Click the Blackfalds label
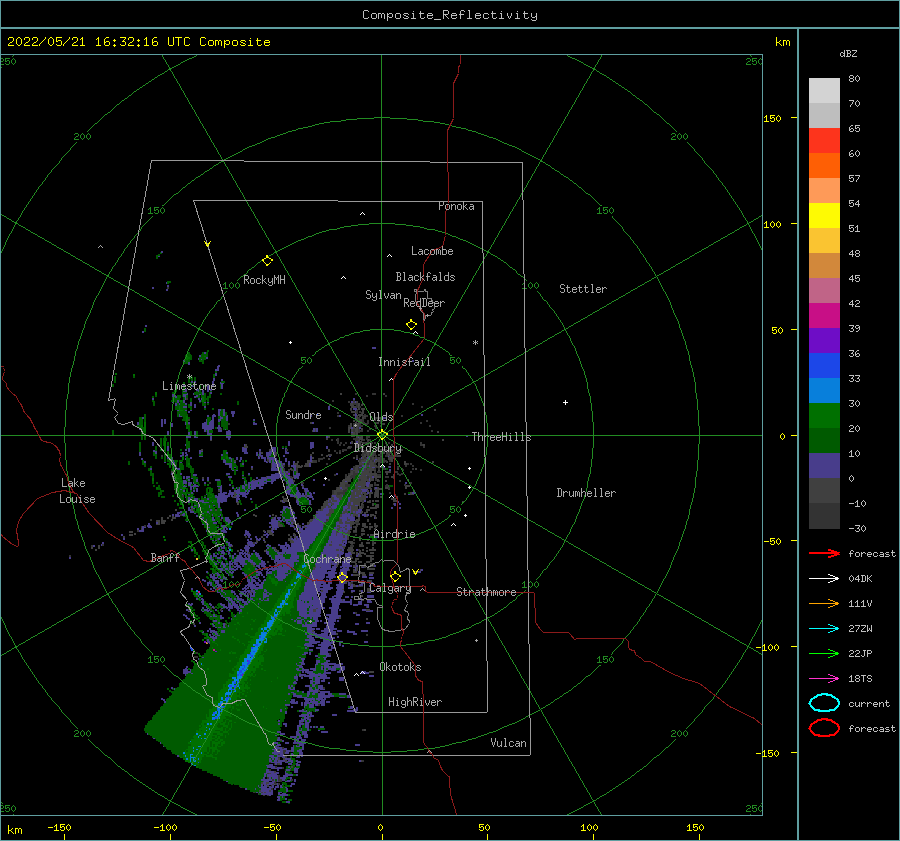Image resolution: width=900 pixels, height=841 pixels. pos(425,277)
